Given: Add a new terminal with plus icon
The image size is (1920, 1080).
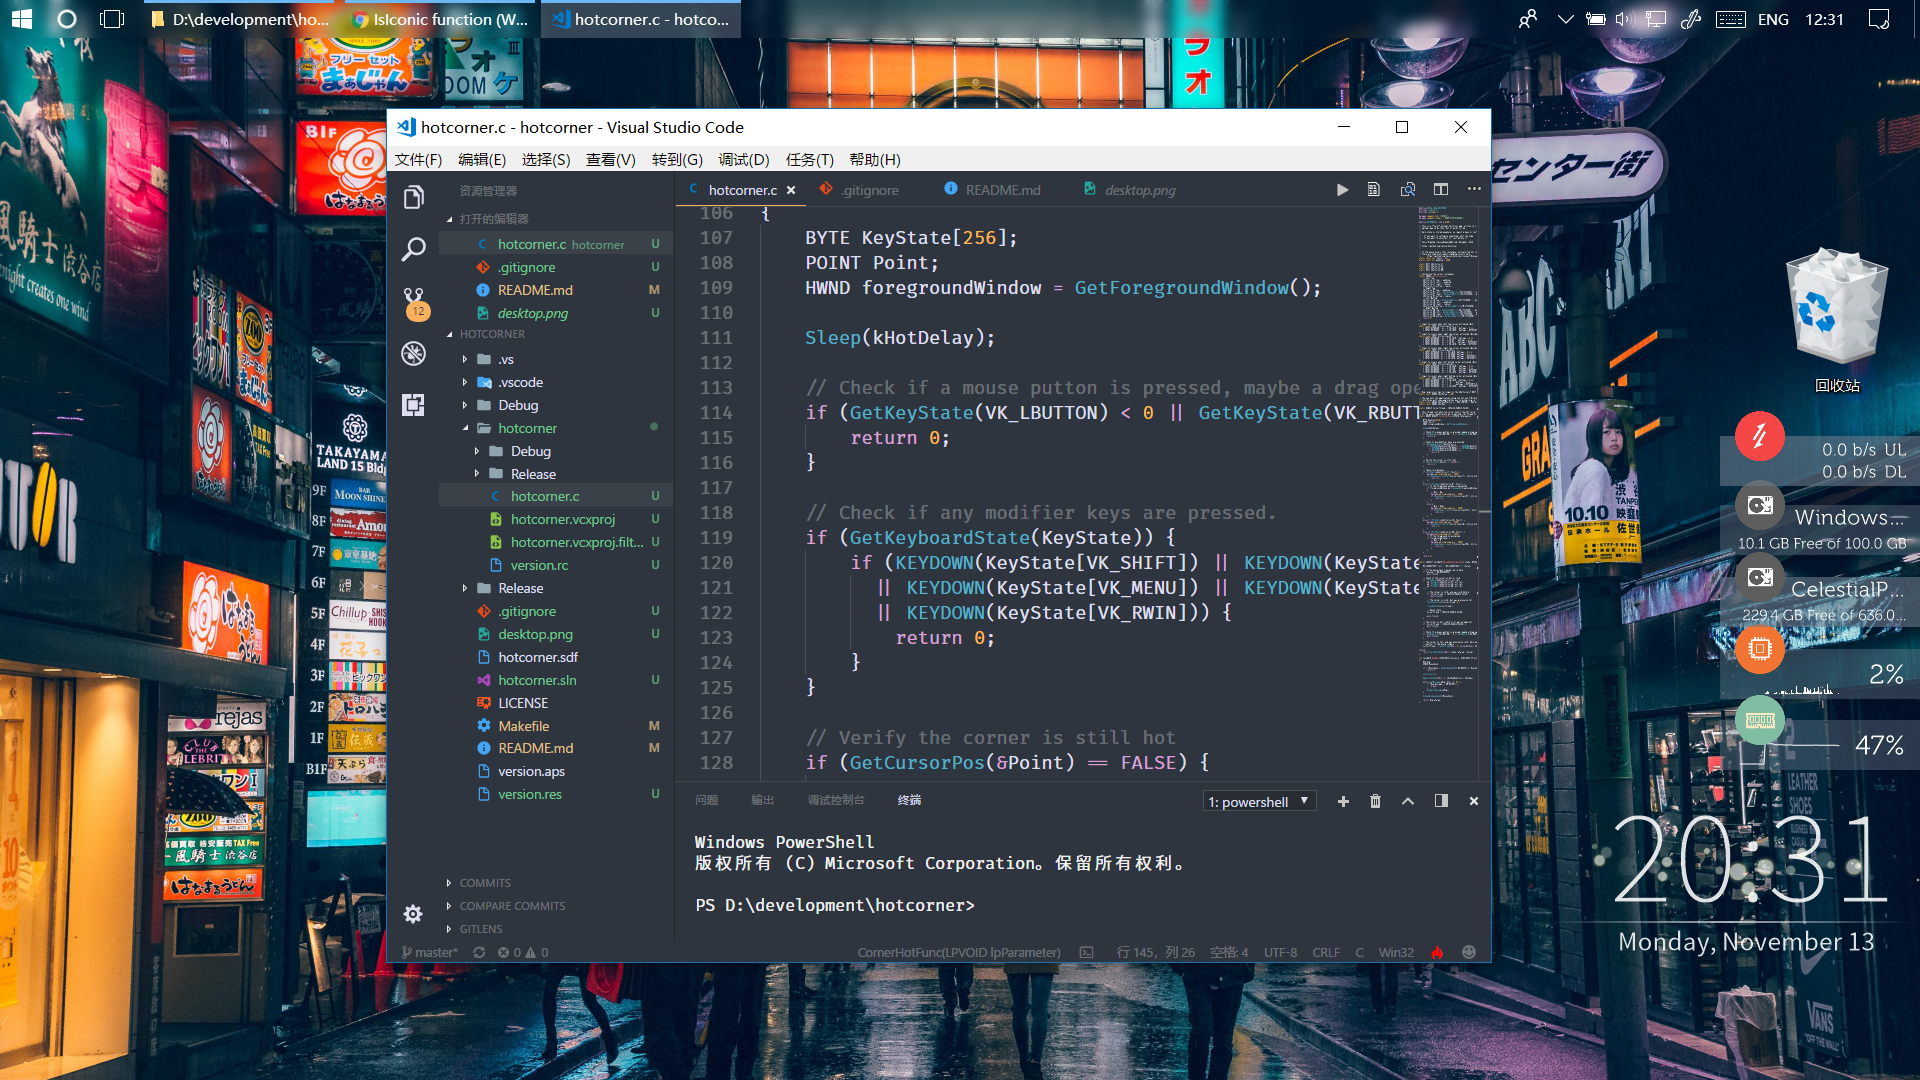Looking at the screenshot, I should (1343, 801).
